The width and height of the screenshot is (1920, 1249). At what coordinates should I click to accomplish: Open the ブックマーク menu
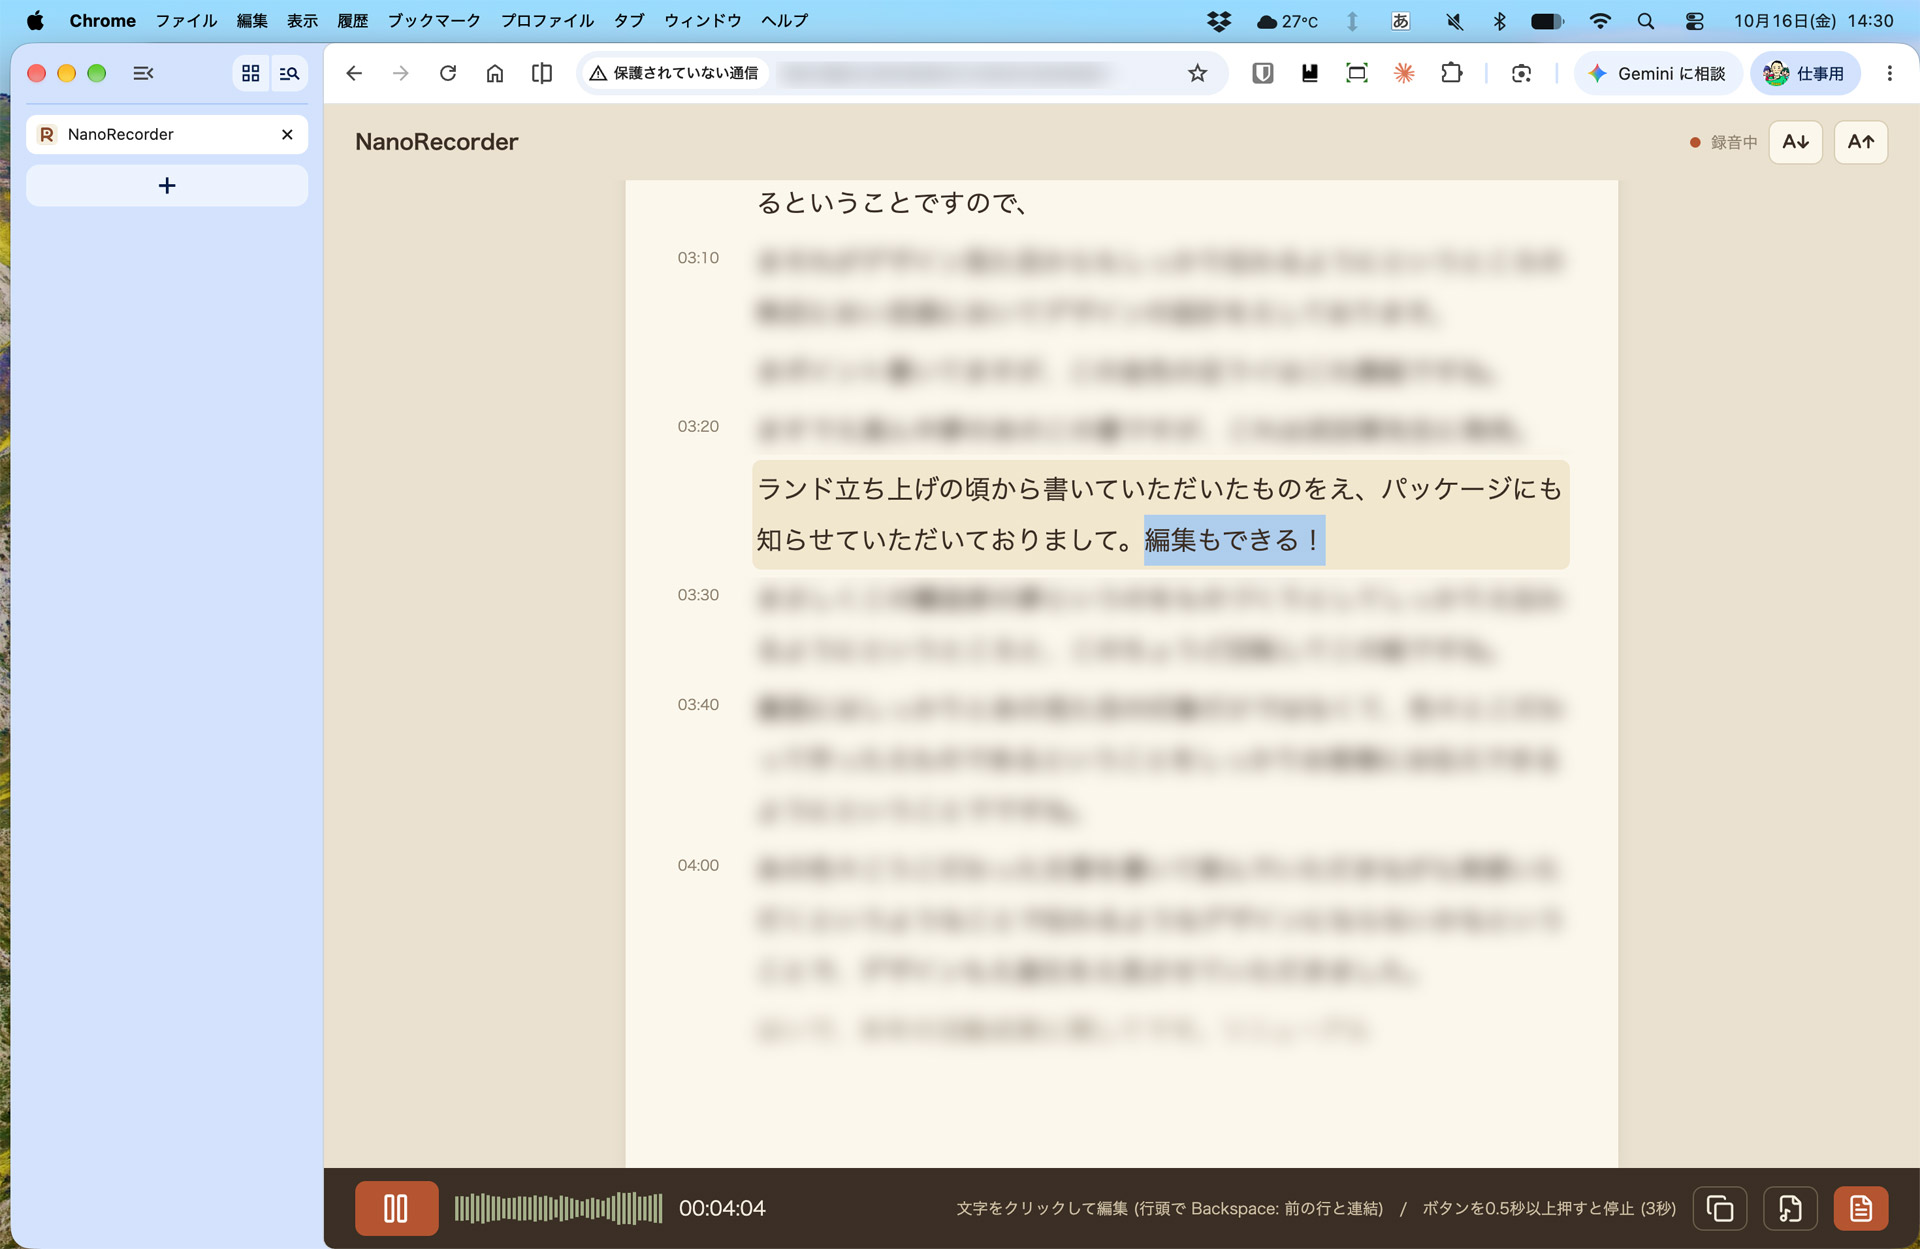pyautogui.click(x=434, y=20)
